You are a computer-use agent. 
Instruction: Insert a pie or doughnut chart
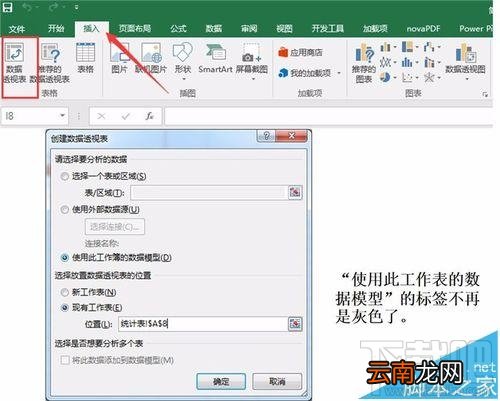(x=385, y=77)
